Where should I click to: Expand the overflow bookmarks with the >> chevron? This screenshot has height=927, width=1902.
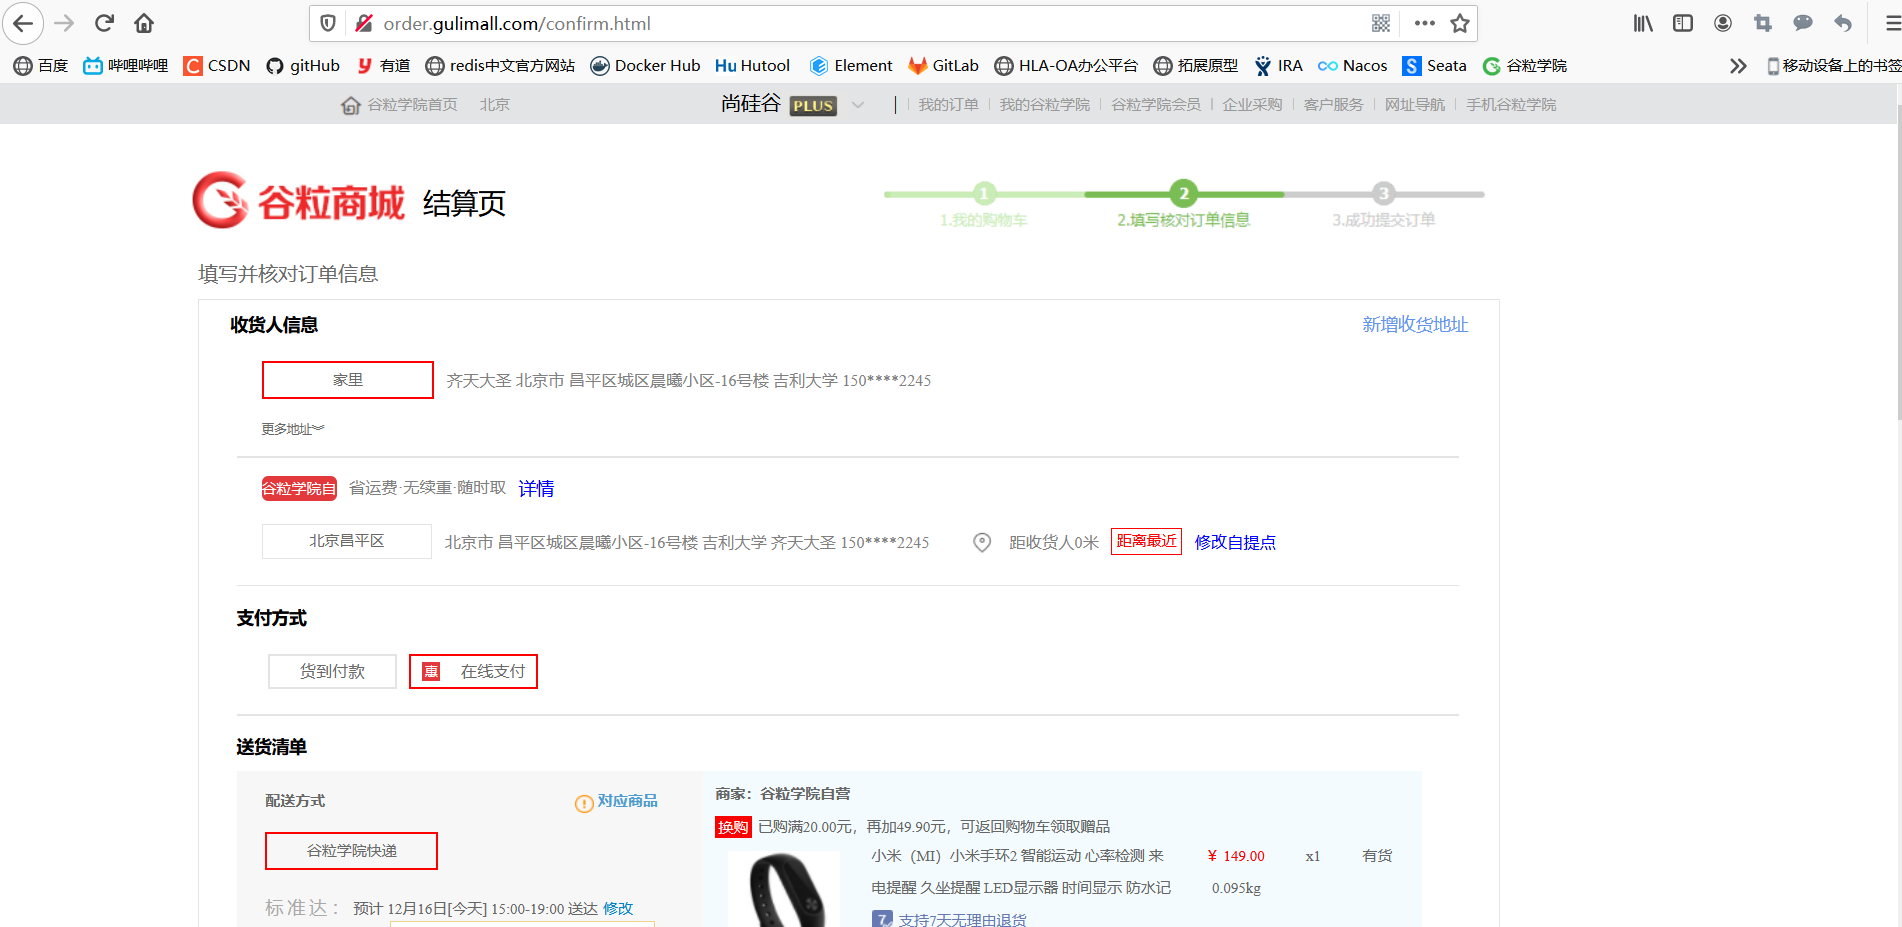point(1737,65)
